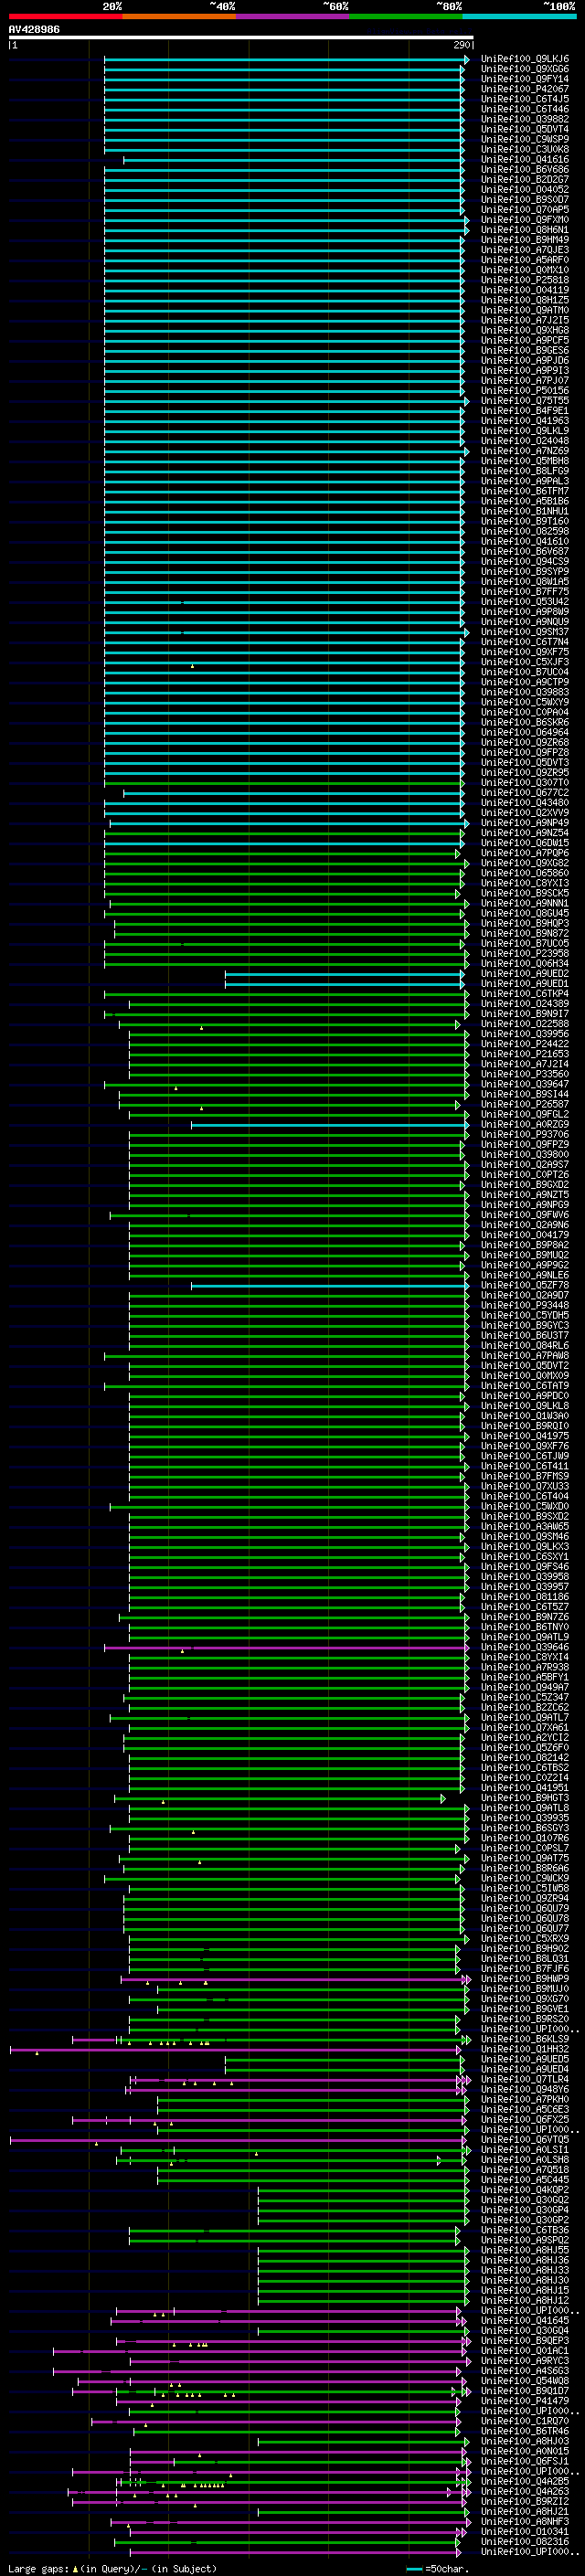Select the UniRef100_B1NHU1 label
The height and width of the screenshot is (2576, 585).
pos(525,511)
